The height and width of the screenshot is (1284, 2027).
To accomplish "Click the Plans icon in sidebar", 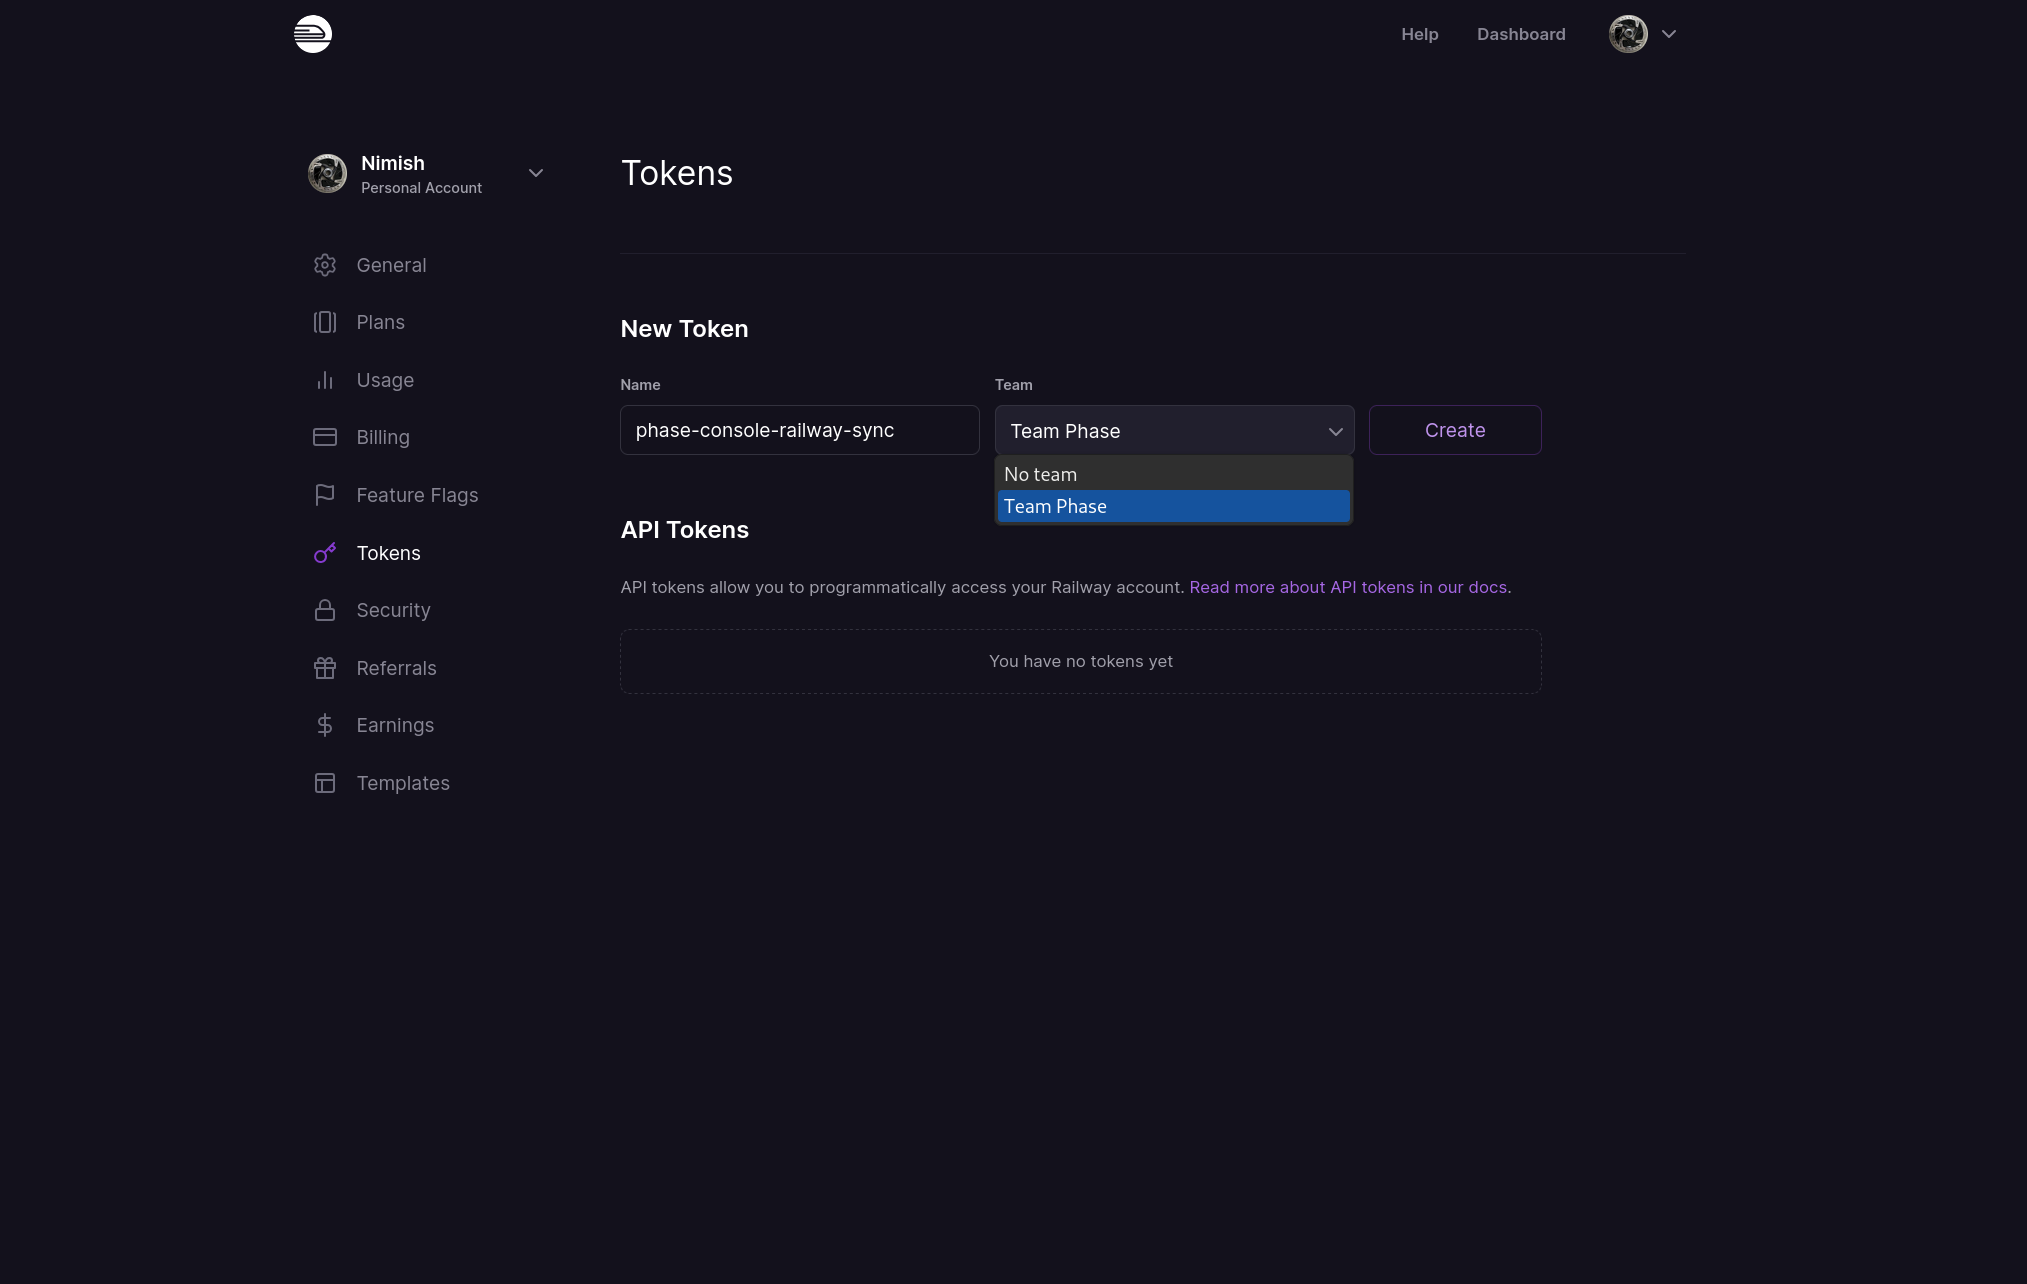I will (x=325, y=322).
